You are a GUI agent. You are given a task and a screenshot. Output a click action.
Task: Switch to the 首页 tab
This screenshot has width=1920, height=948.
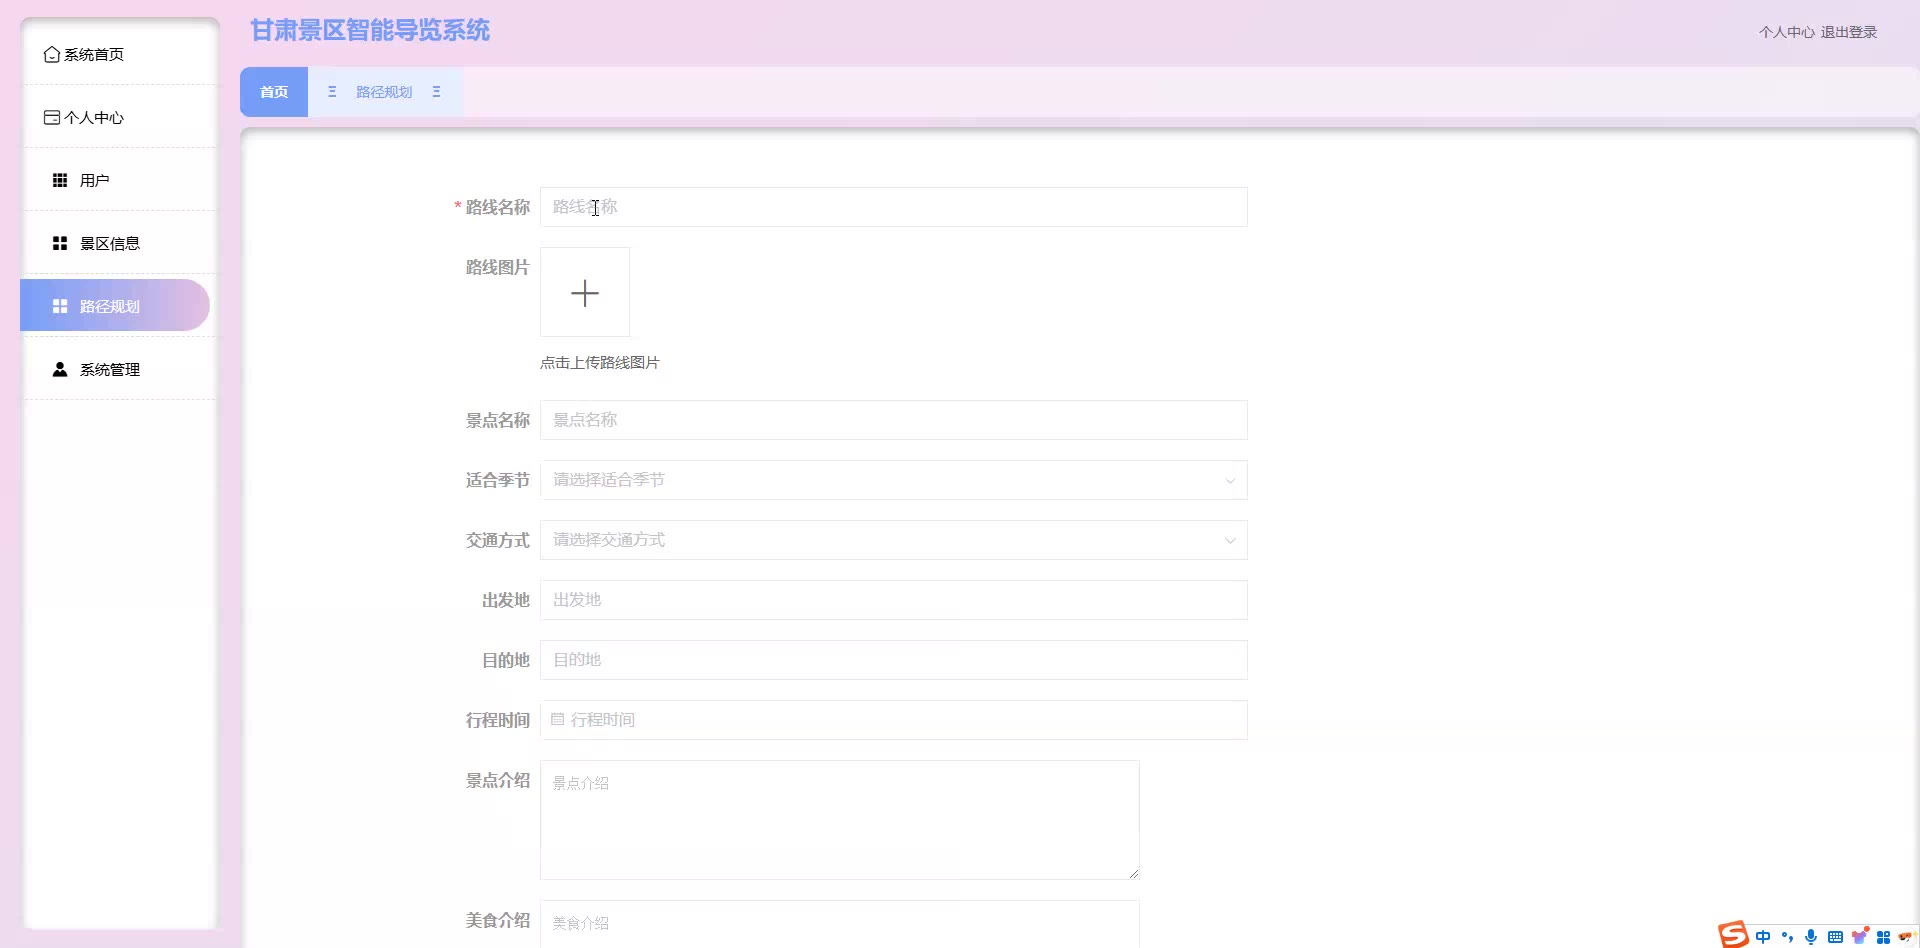click(x=274, y=92)
